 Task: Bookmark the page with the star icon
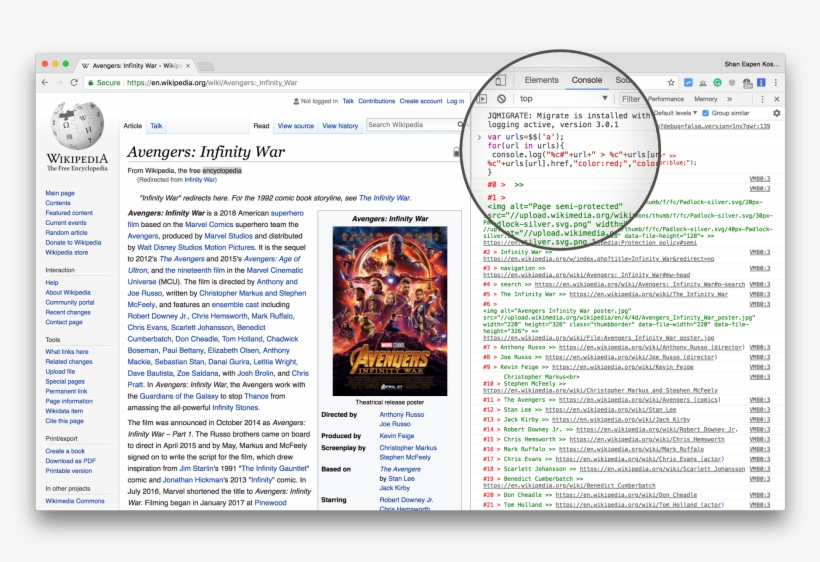pos(671,83)
